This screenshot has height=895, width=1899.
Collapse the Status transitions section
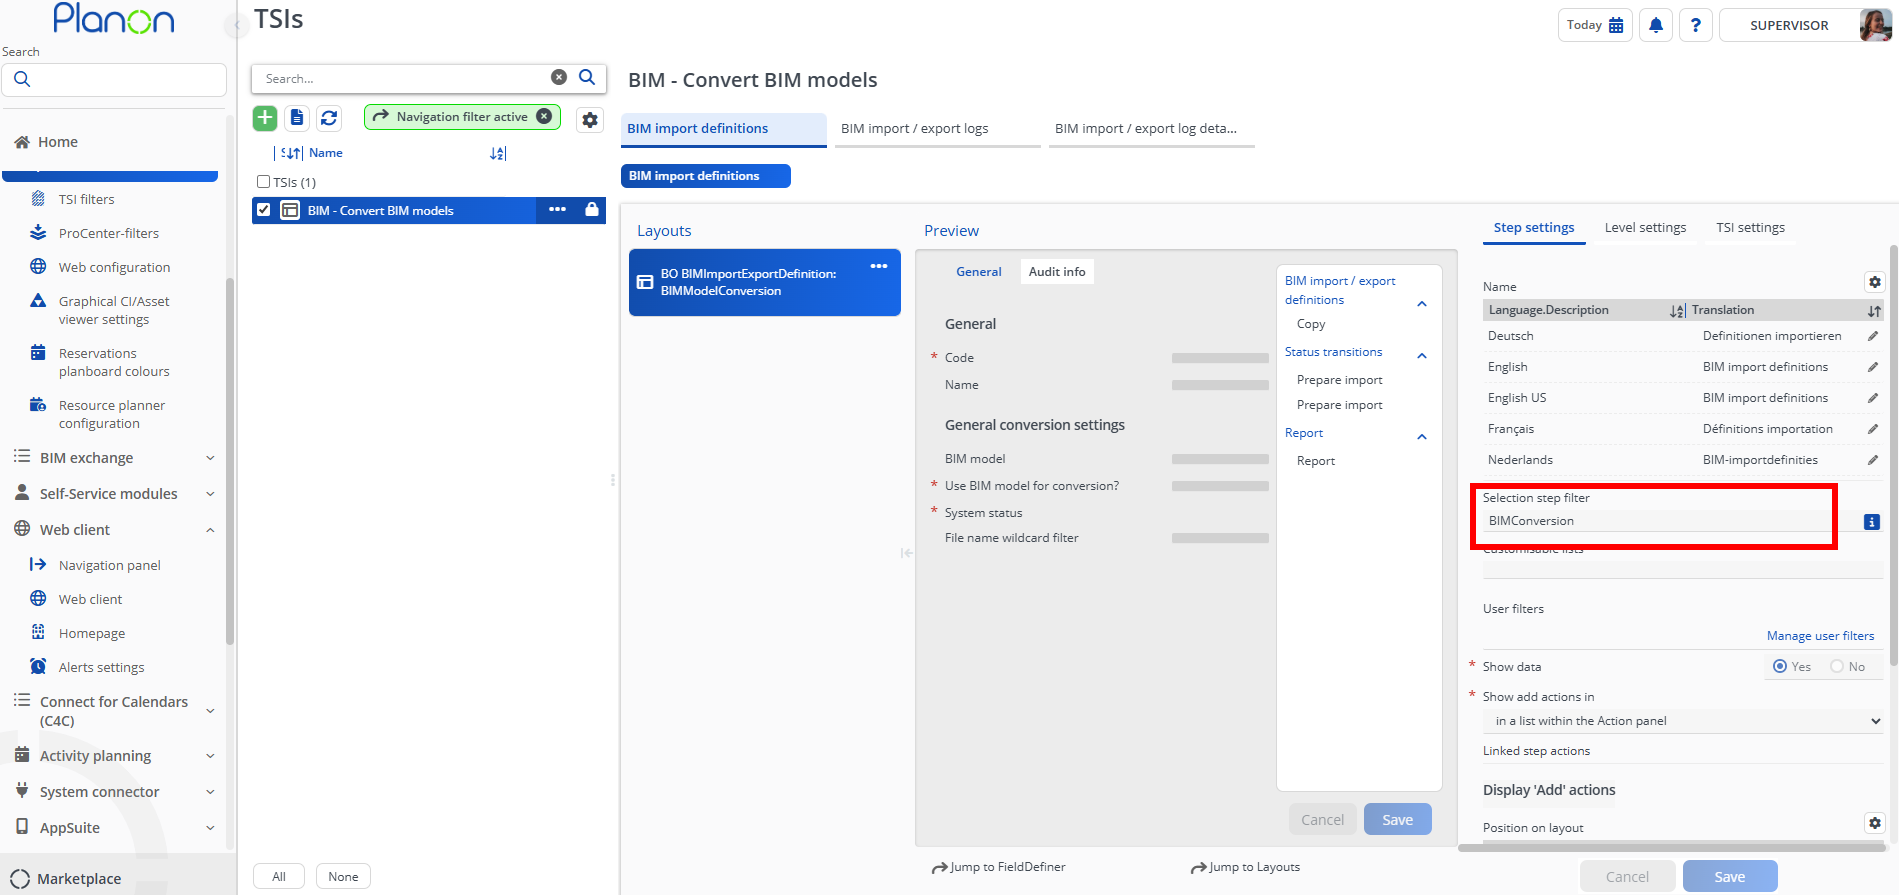click(1422, 356)
